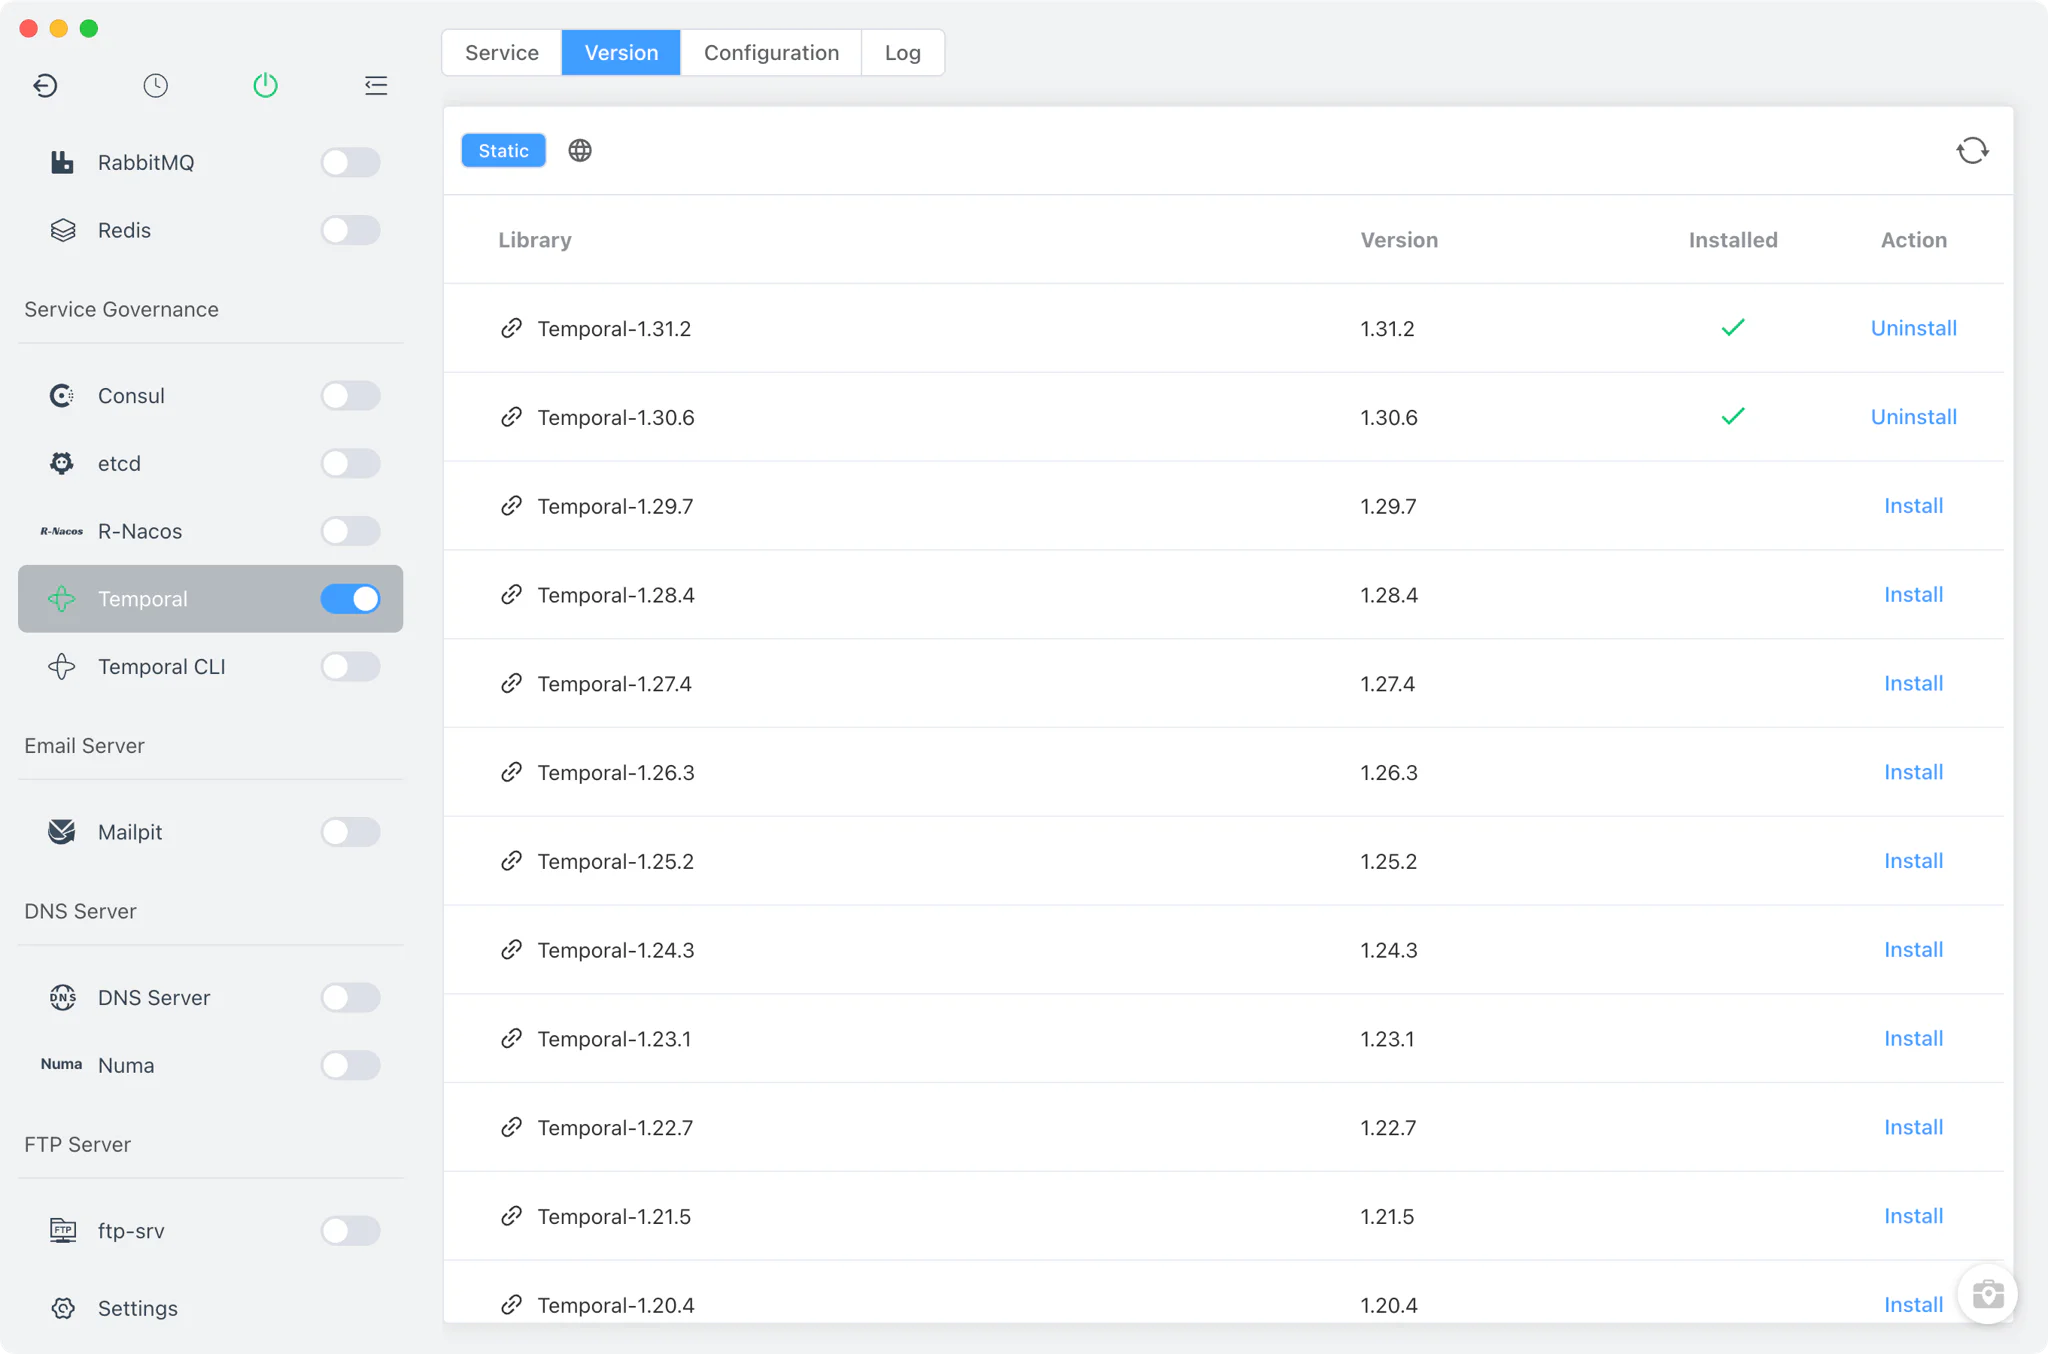This screenshot has width=2048, height=1354.
Task: Uninstall Temporal-1.30.6
Action: click(x=1913, y=417)
